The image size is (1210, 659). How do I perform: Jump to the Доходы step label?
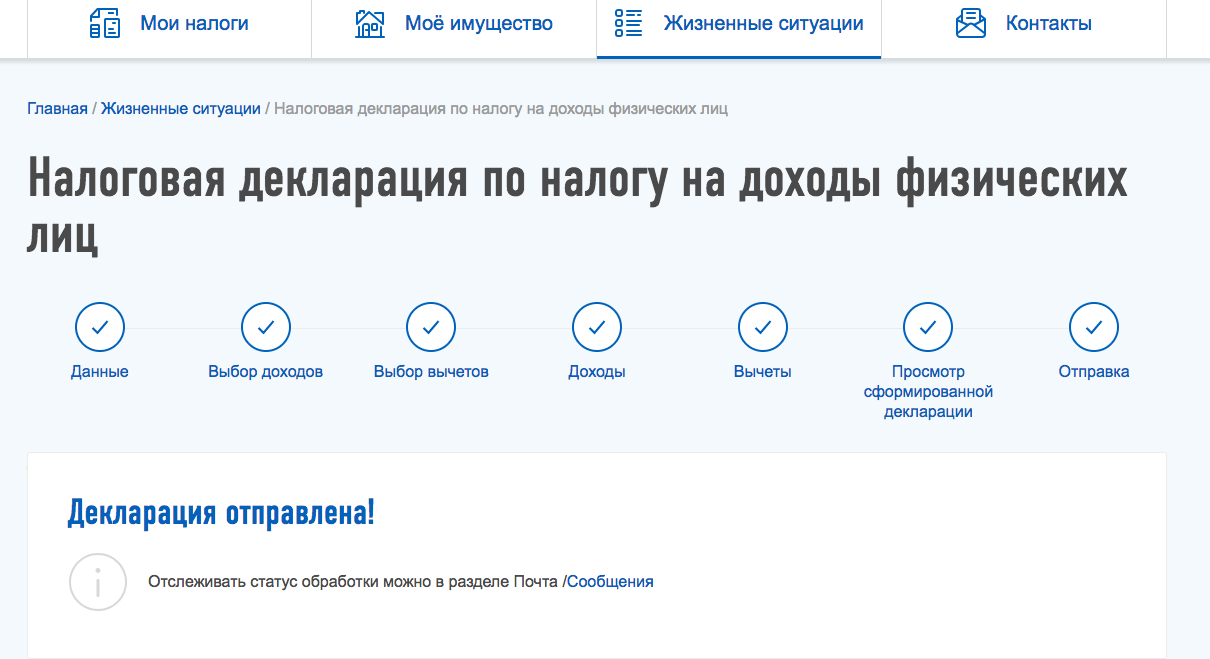pos(597,372)
